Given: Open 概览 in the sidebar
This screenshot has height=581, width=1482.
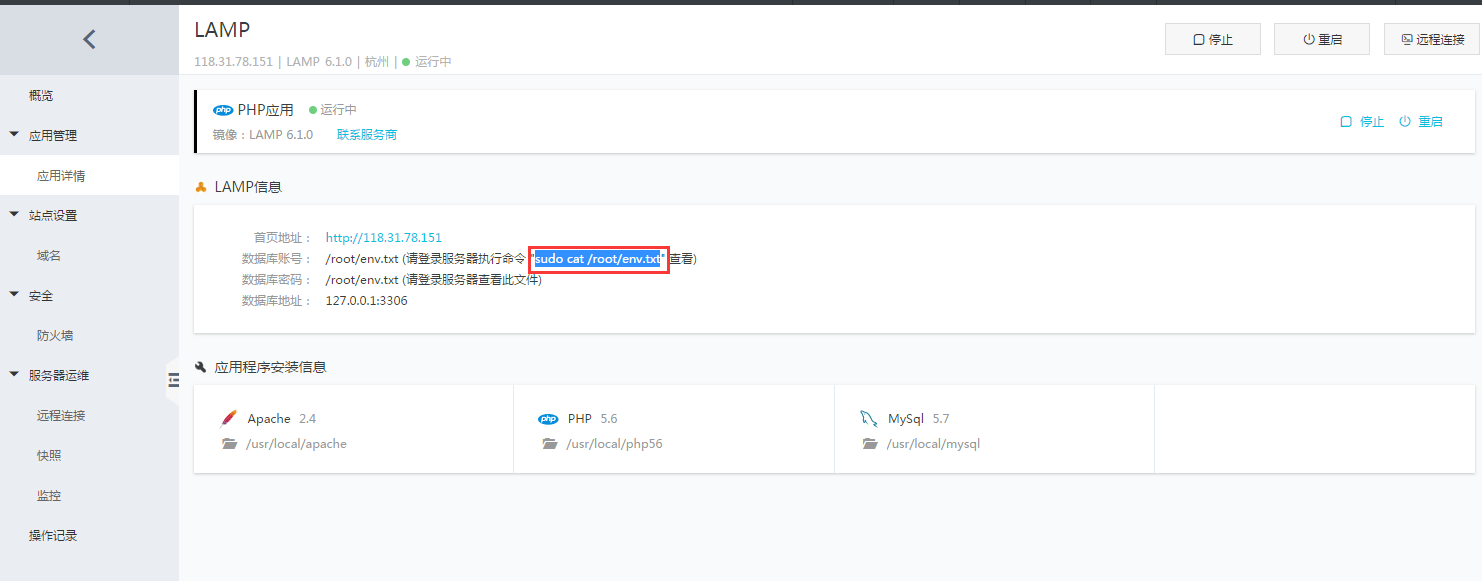Looking at the screenshot, I should (41, 96).
